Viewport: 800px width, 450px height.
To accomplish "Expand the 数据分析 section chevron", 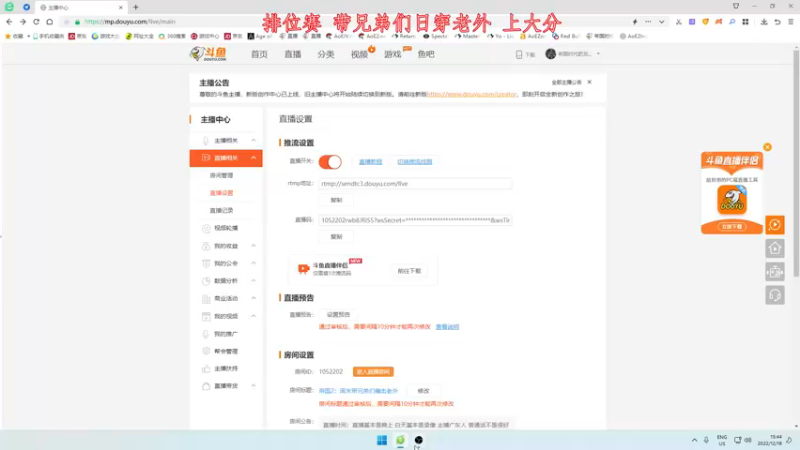I will coord(254,281).
